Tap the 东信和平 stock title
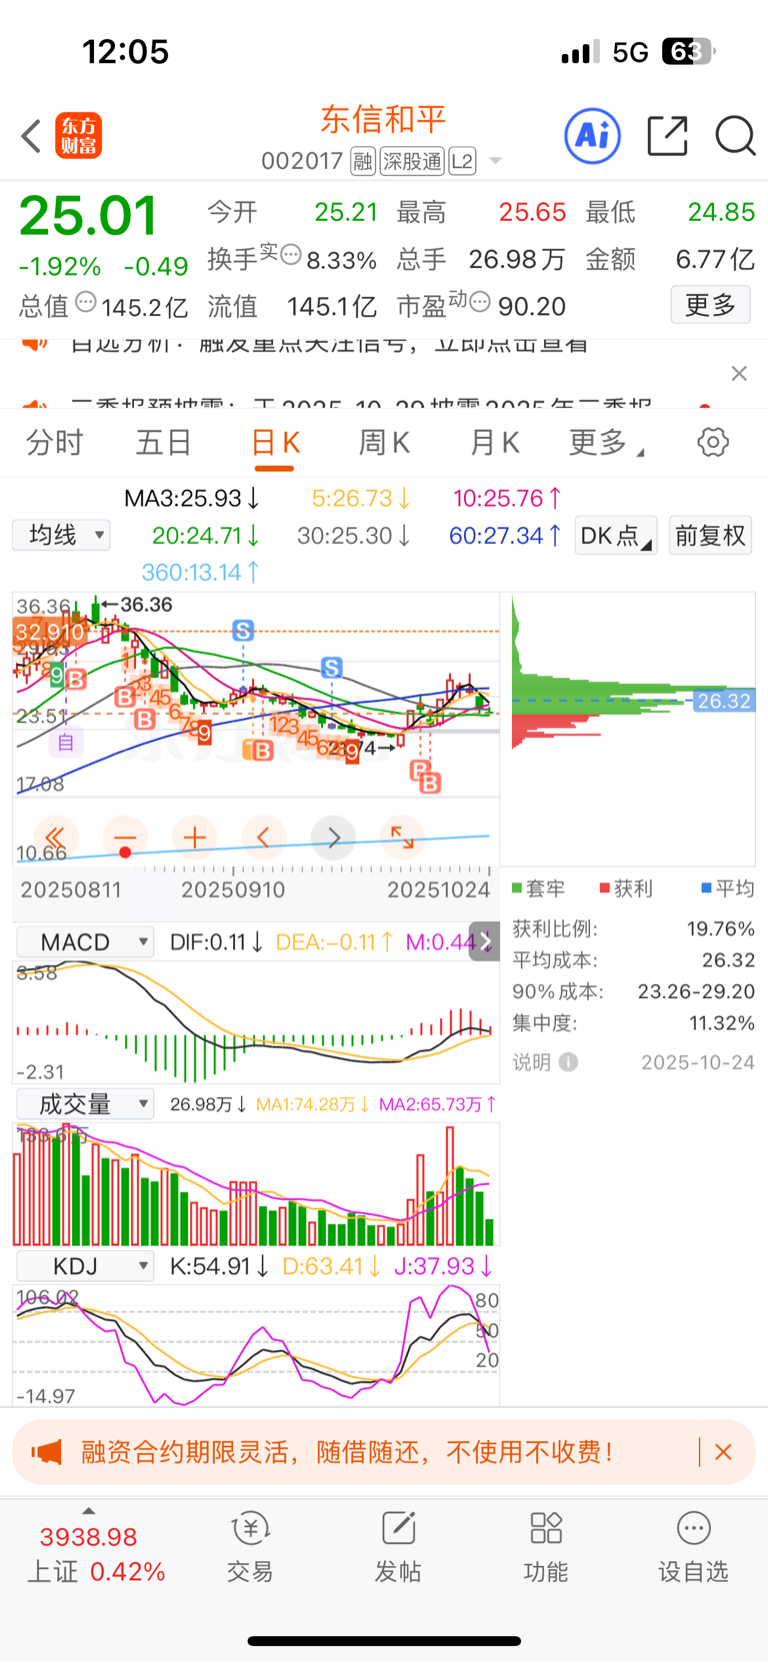The height and width of the screenshot is (1663, 768). [383, 120]
